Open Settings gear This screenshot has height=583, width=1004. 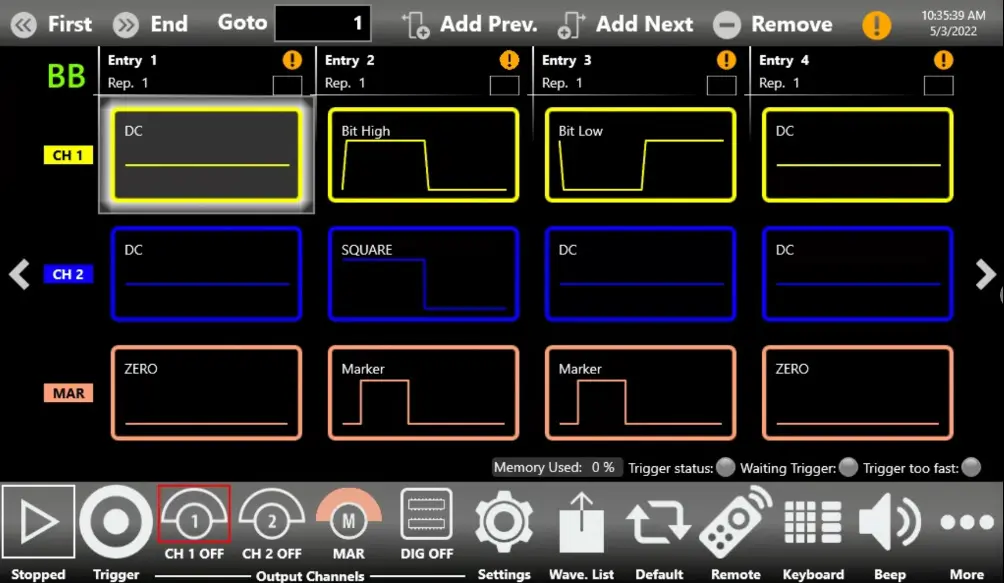pos(504,522)
